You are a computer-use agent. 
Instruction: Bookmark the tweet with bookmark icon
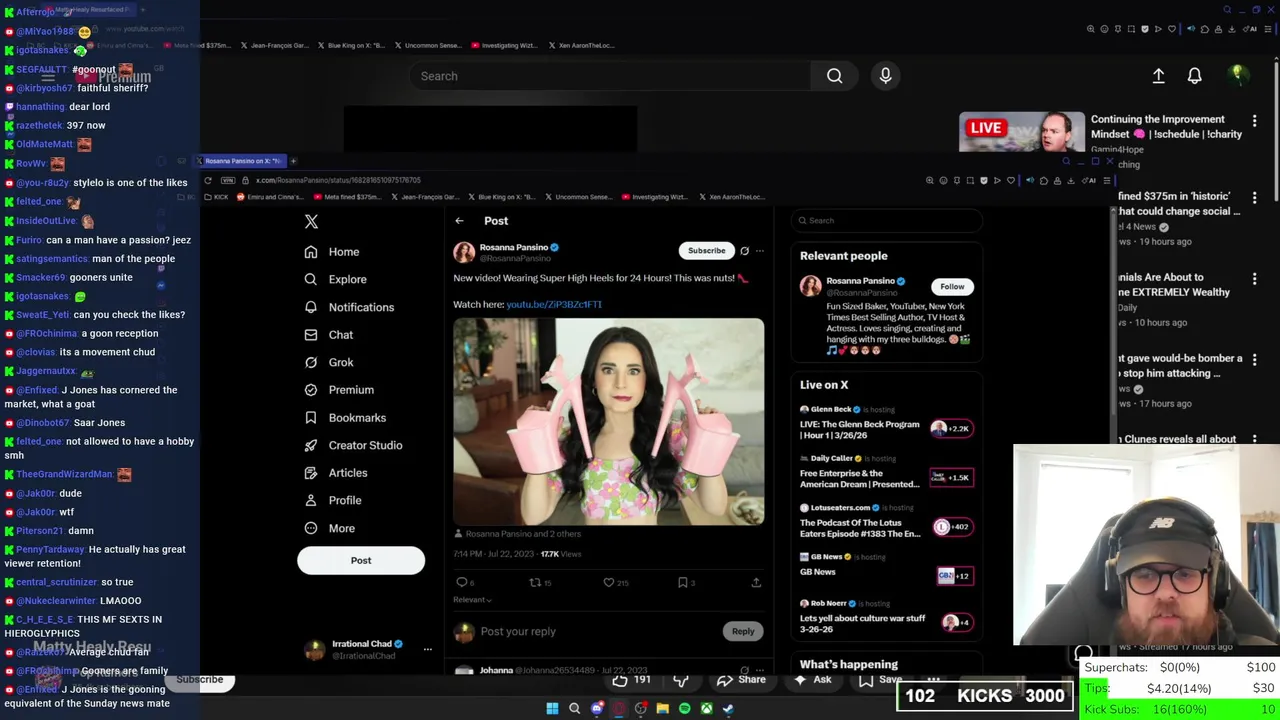pos(682,582)
